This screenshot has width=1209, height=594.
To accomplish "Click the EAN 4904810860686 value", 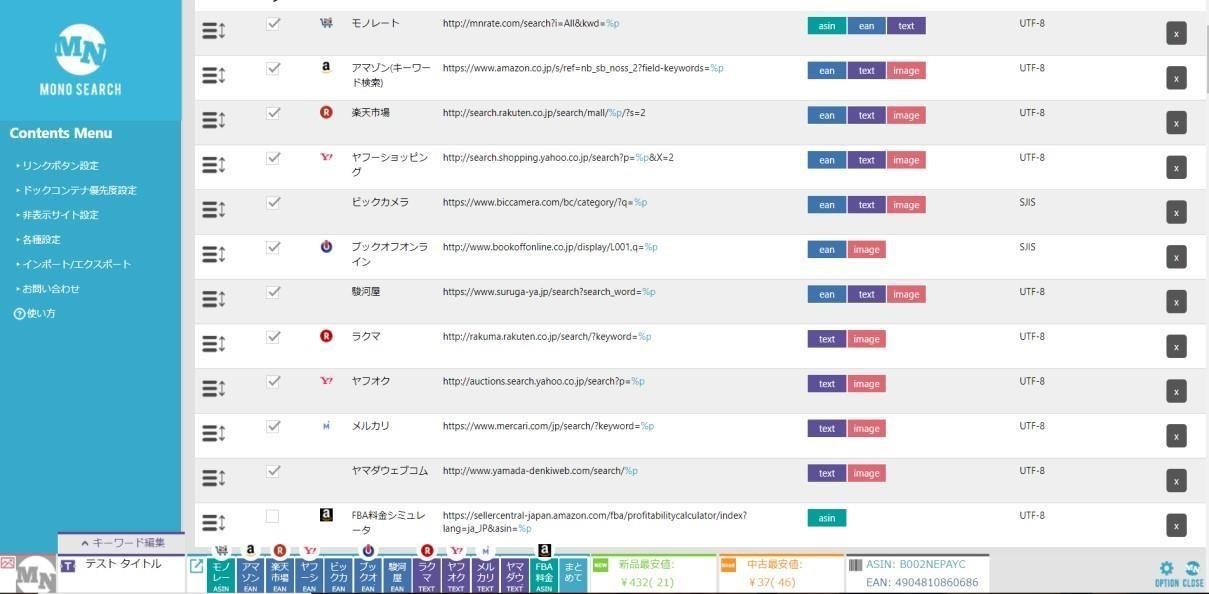I will pos(922,582).
